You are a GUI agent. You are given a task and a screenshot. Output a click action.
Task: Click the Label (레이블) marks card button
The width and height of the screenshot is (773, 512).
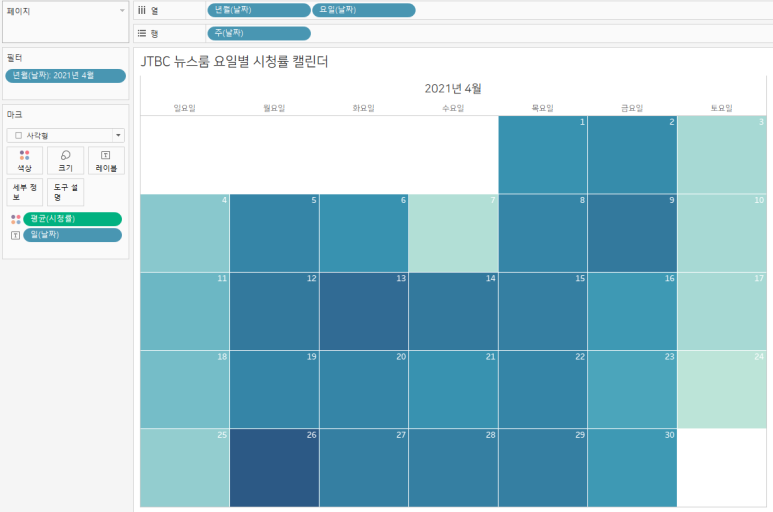click(x=106, y=160)
